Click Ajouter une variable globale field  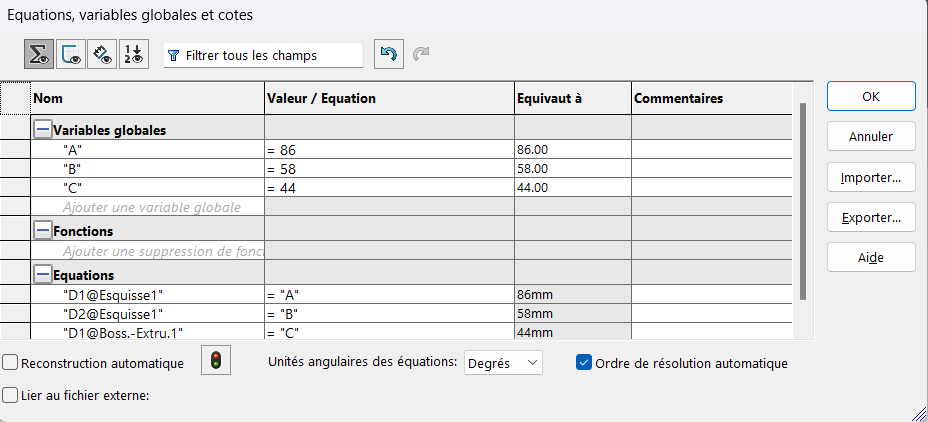tap(150, 208)
